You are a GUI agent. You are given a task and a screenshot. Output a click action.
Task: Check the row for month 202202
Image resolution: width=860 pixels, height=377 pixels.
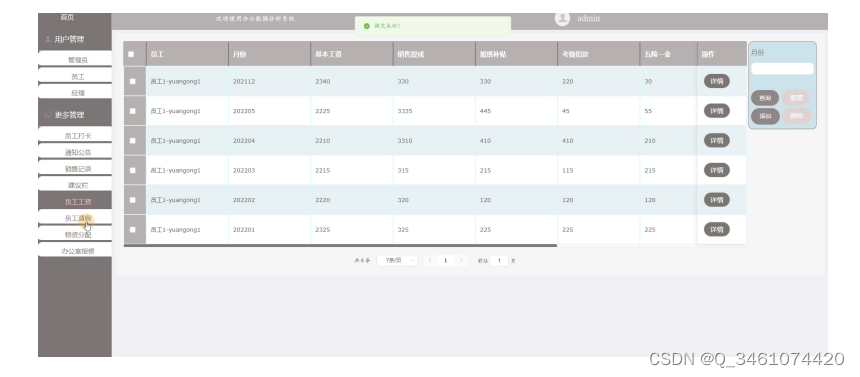pos(132,200)
